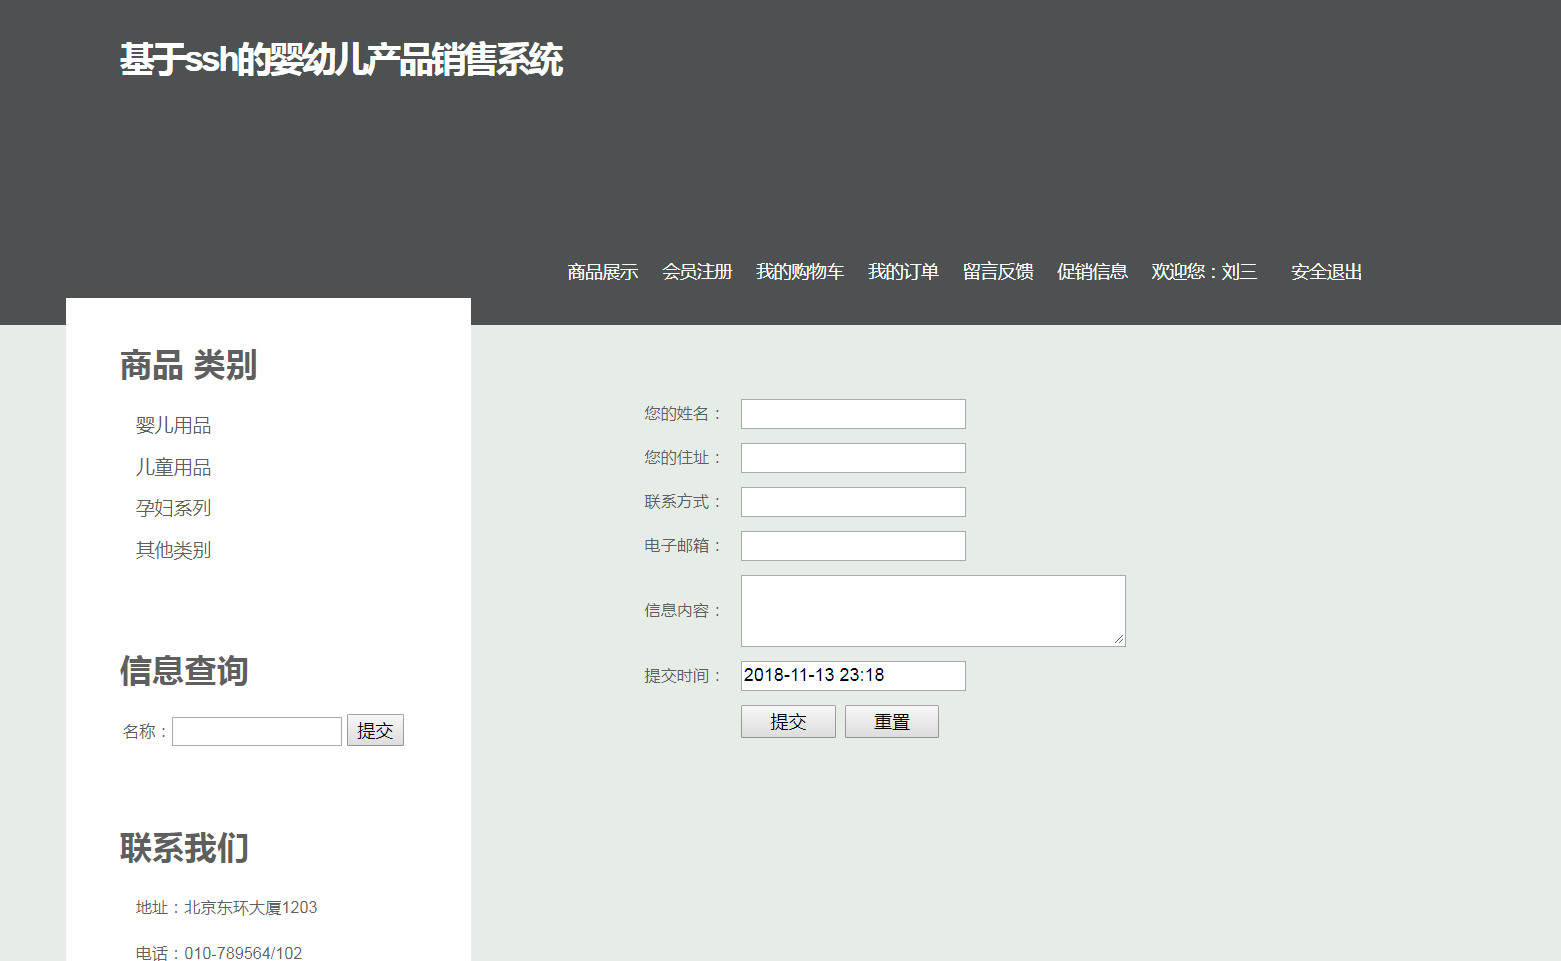Viewport: 1561px width, 961px height.
Task: Open the 儿童用品 category
Action: click(173, 467)
